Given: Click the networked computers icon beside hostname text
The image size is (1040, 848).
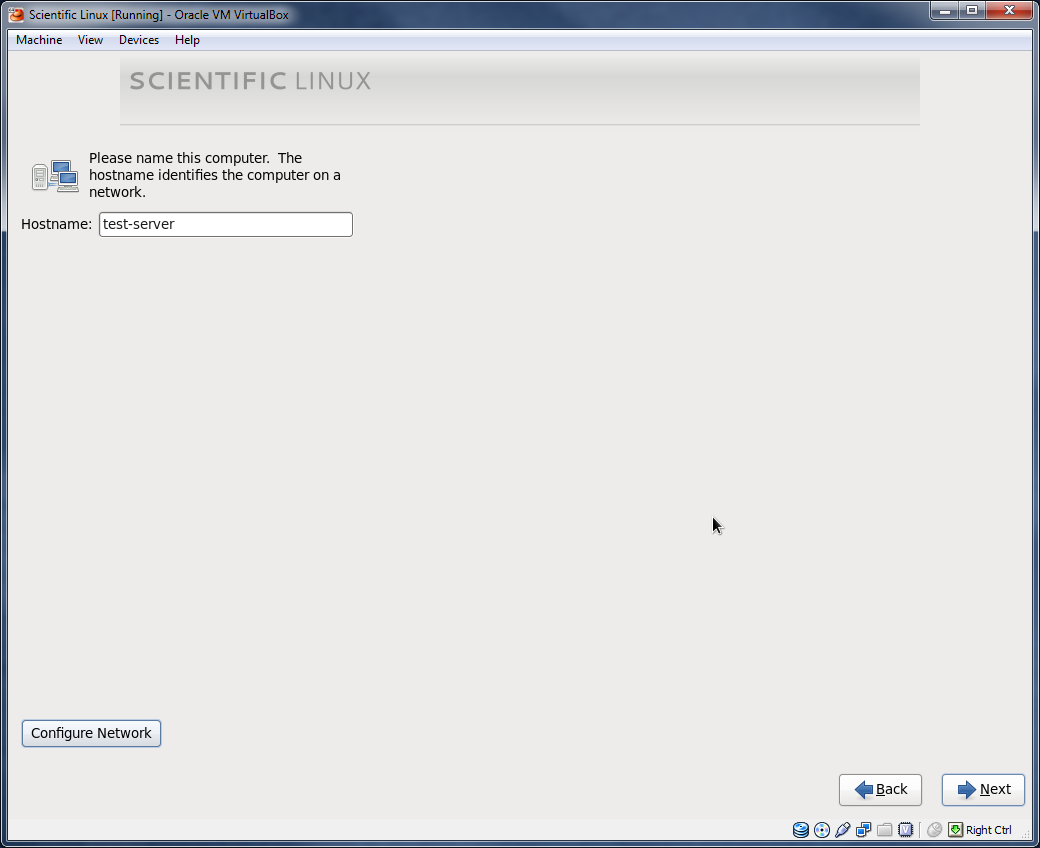Looking at the screenshot, I should pos(55,176).
